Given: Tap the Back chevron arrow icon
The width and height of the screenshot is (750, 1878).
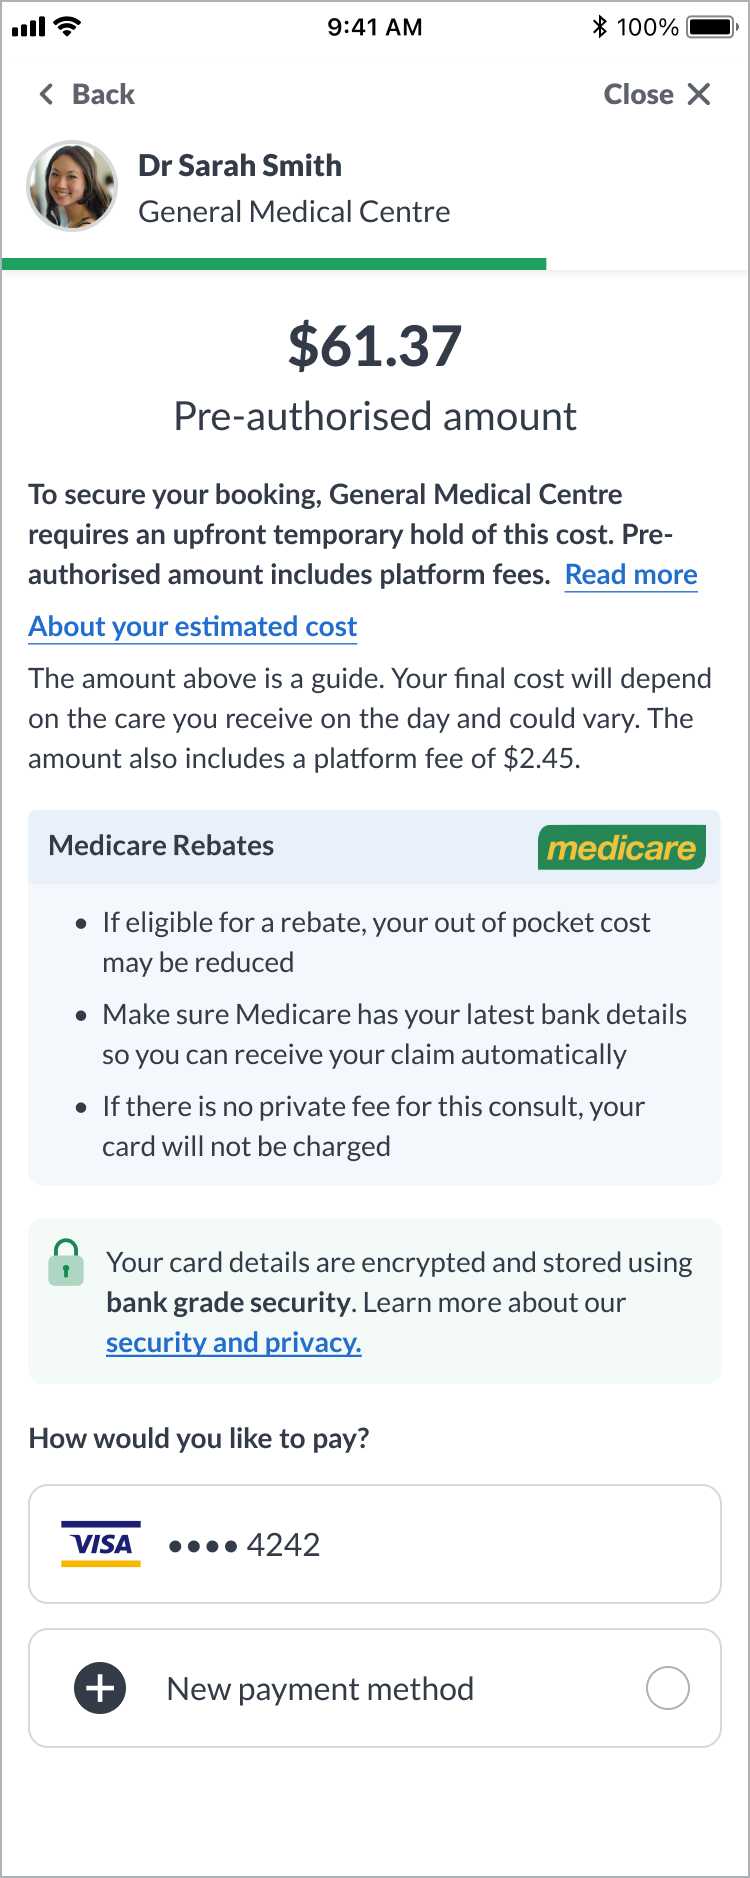Looking at the screenshot, I should click(x=46, y=94).
